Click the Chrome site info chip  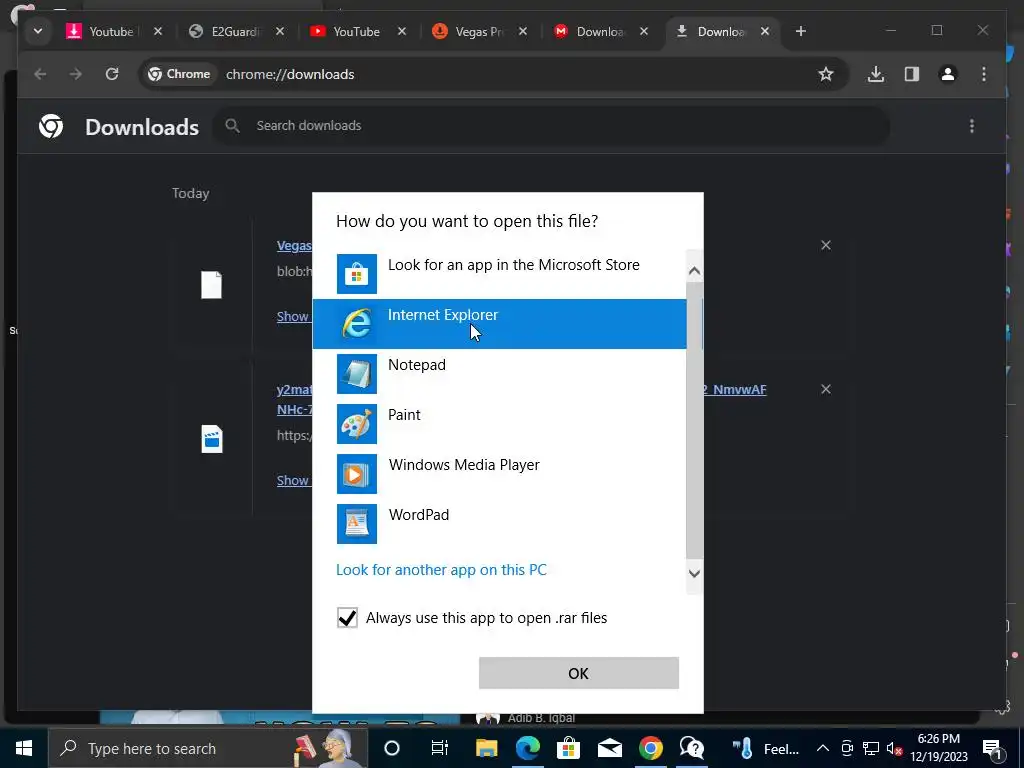180,74
